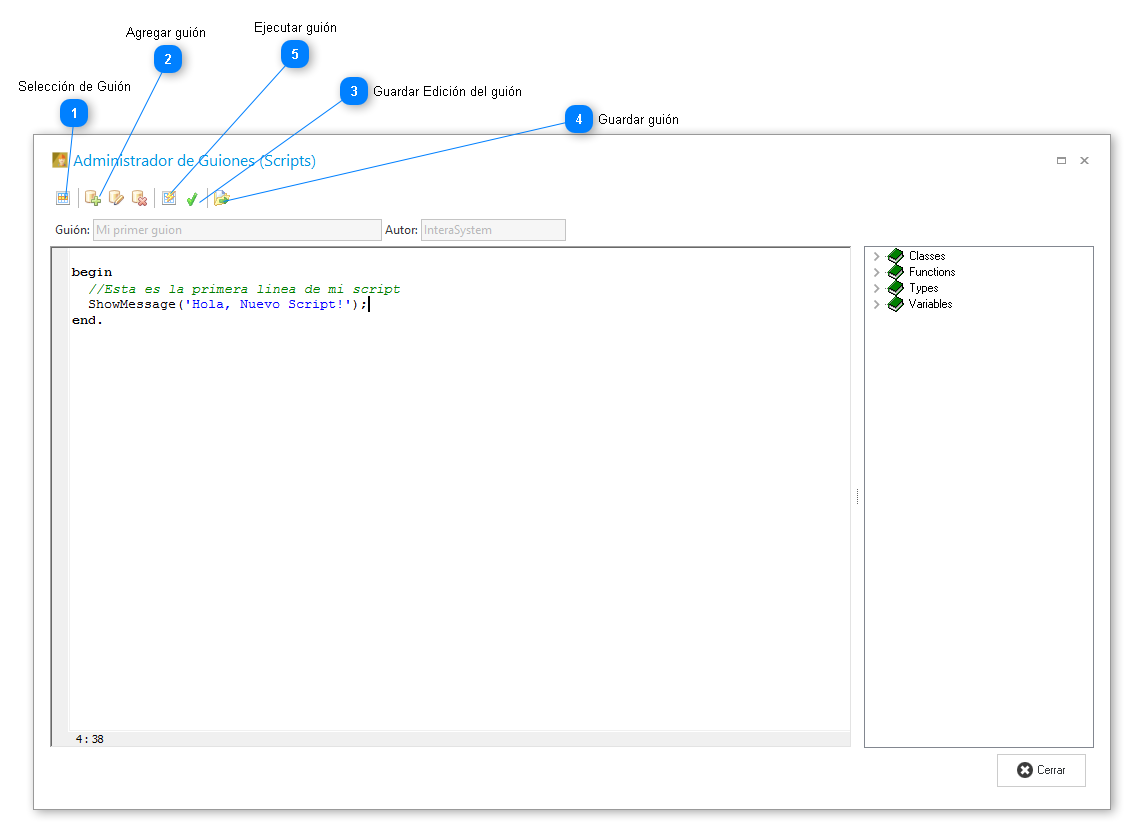Select the Functions item in the tree
1128x826 pixels.
pos(931,272)
